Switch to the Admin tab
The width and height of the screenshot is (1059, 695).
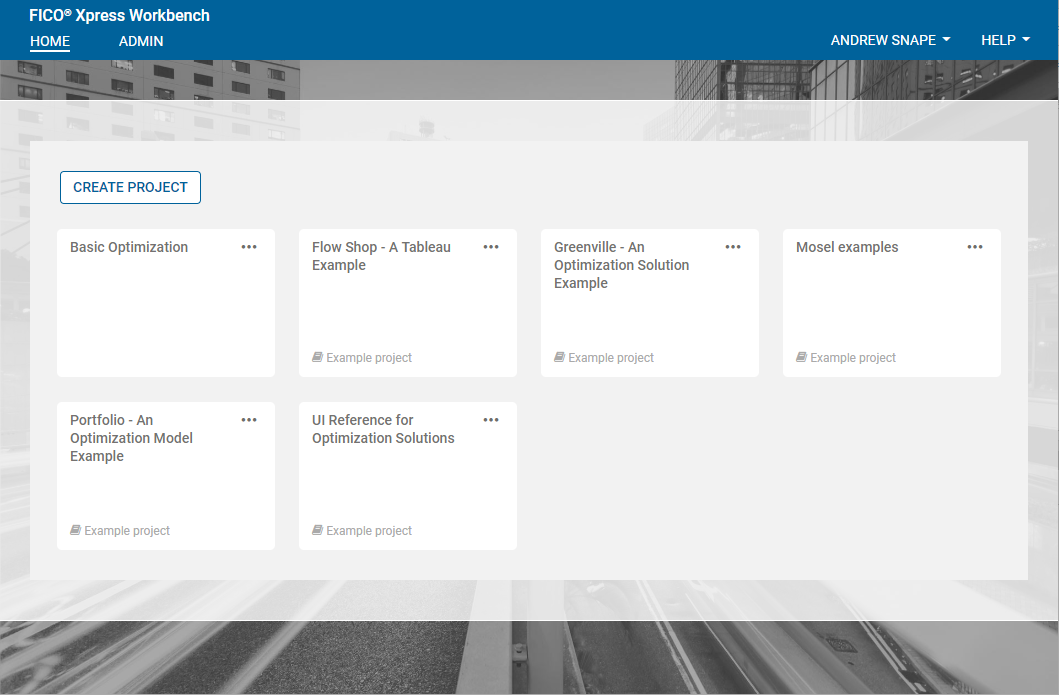click(x=141, y=41)
